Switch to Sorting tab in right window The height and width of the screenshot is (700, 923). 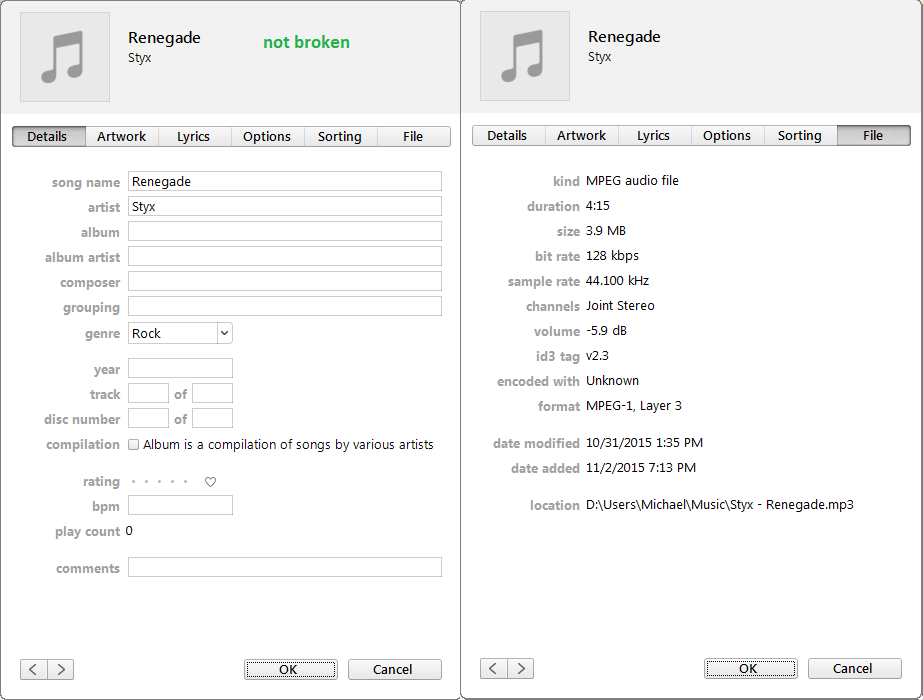pyautogui.click(x=800, y=135)
